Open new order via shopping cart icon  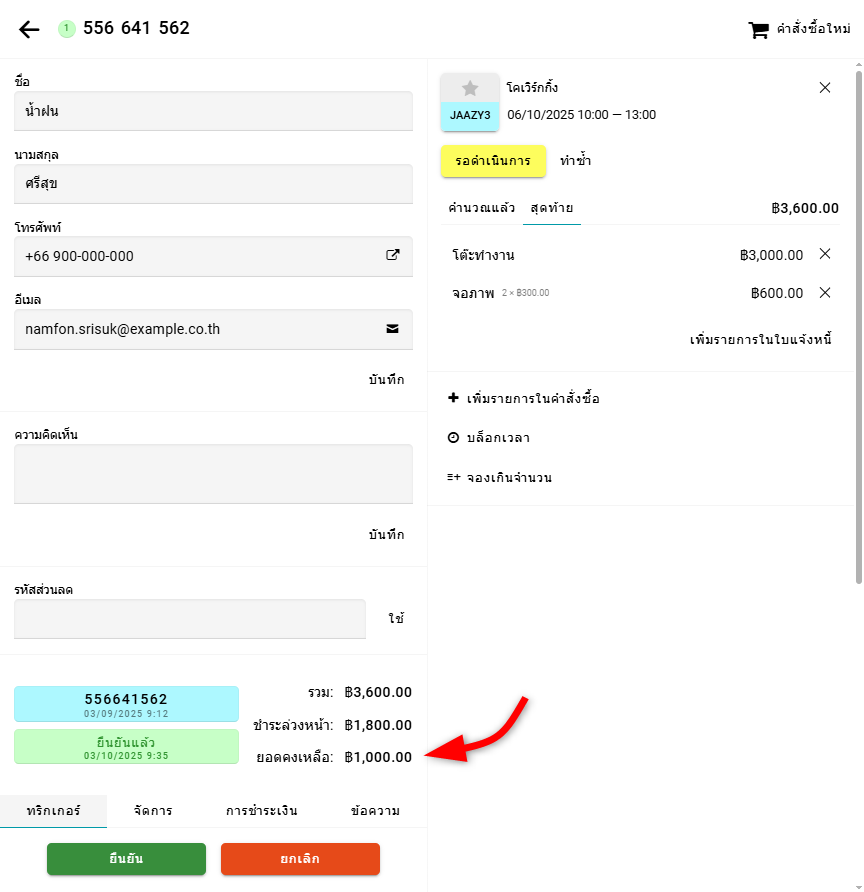(759, 30)
